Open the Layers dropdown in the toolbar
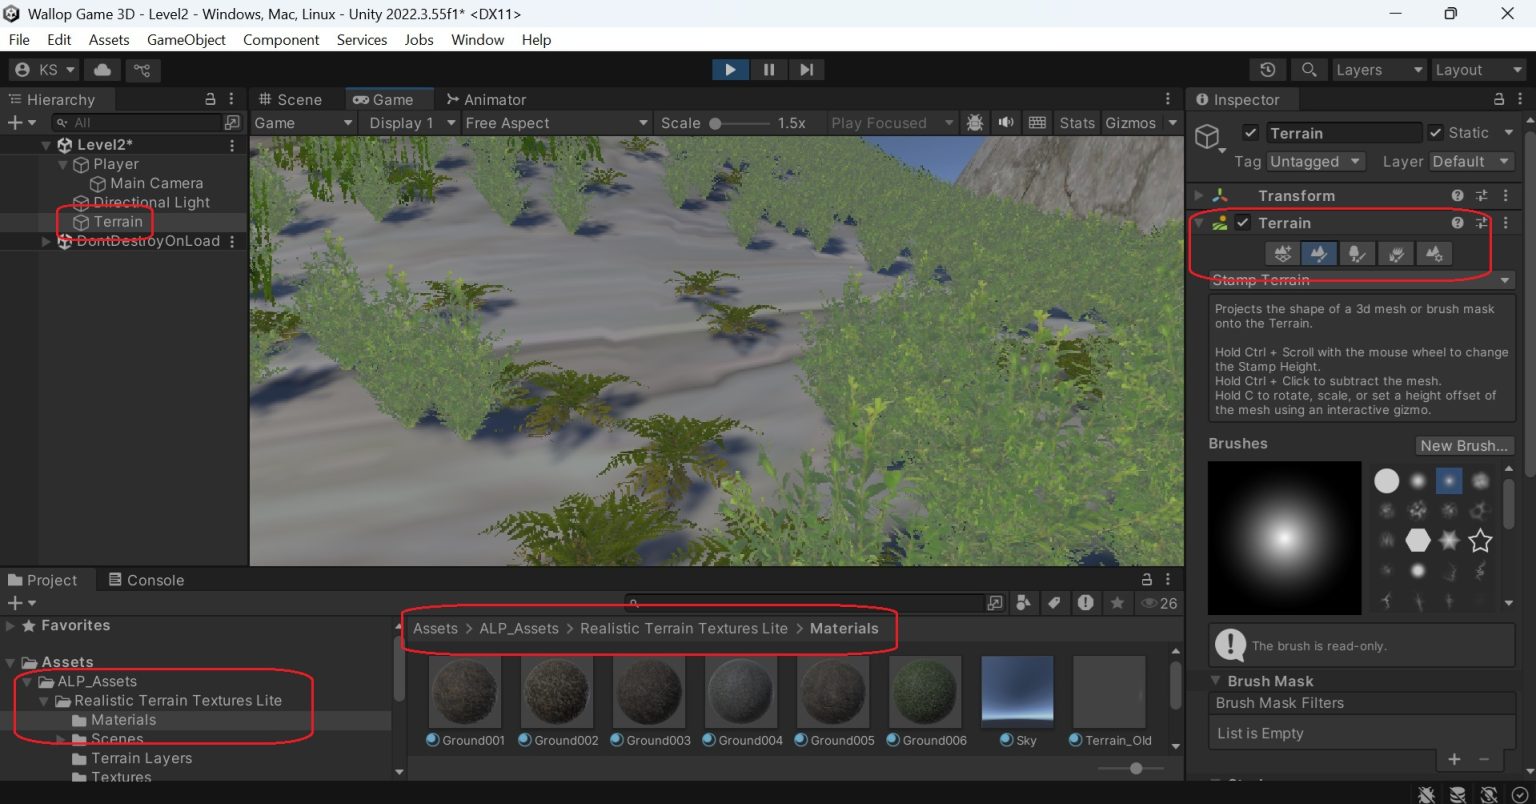Image resolution: width=1536 pixels, height=804 pixels. (x=1378, y=69)
